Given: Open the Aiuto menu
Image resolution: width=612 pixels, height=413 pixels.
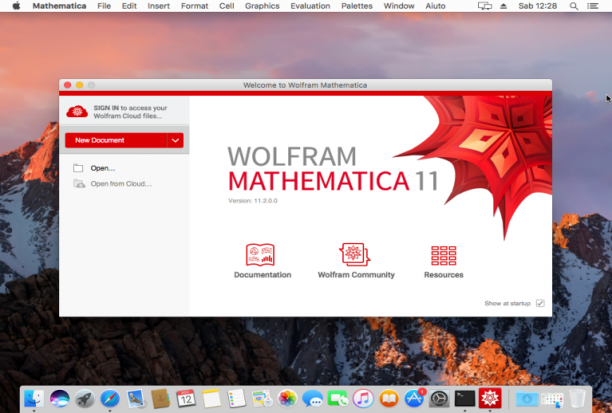Looking at the screenshot, I should (435, 6).
